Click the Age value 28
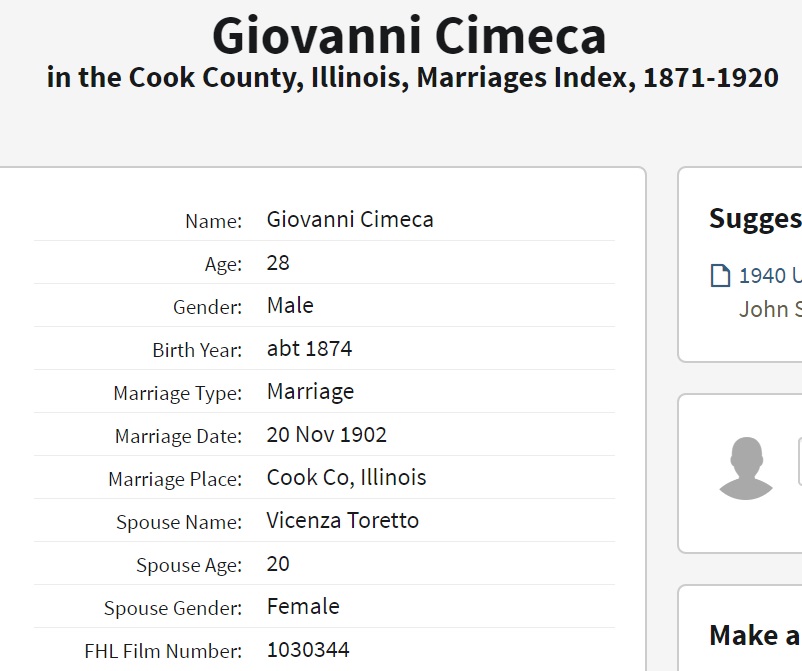 click(x=278, y=263)
